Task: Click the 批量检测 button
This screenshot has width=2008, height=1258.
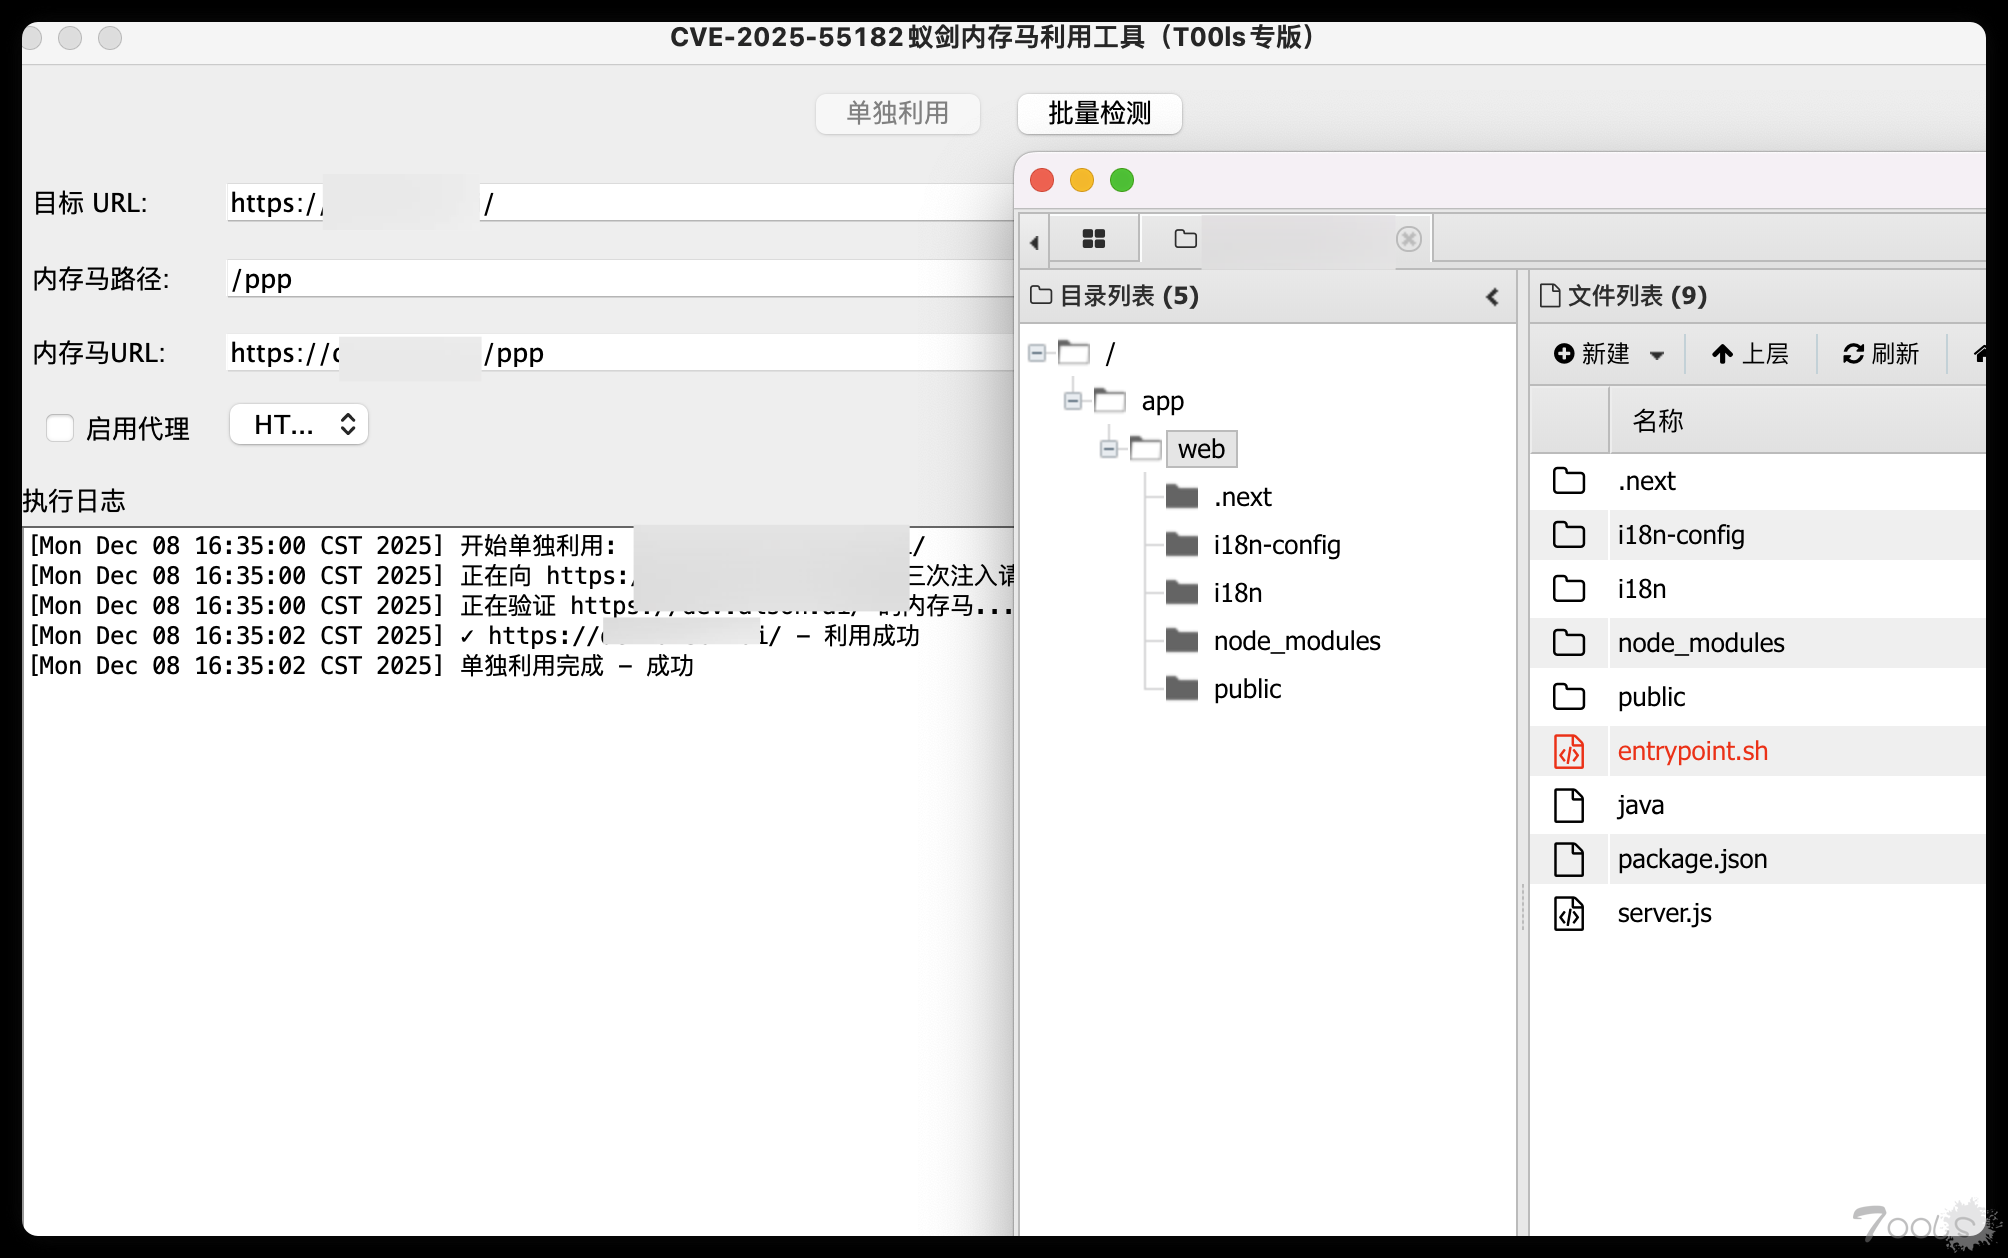Action: (1098, 114)
